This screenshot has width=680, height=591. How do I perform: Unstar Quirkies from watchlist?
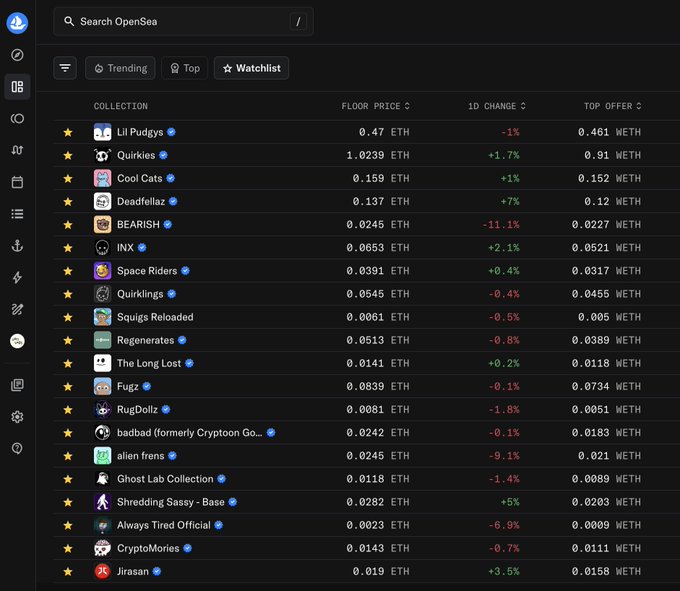click(x=68, y=155)
